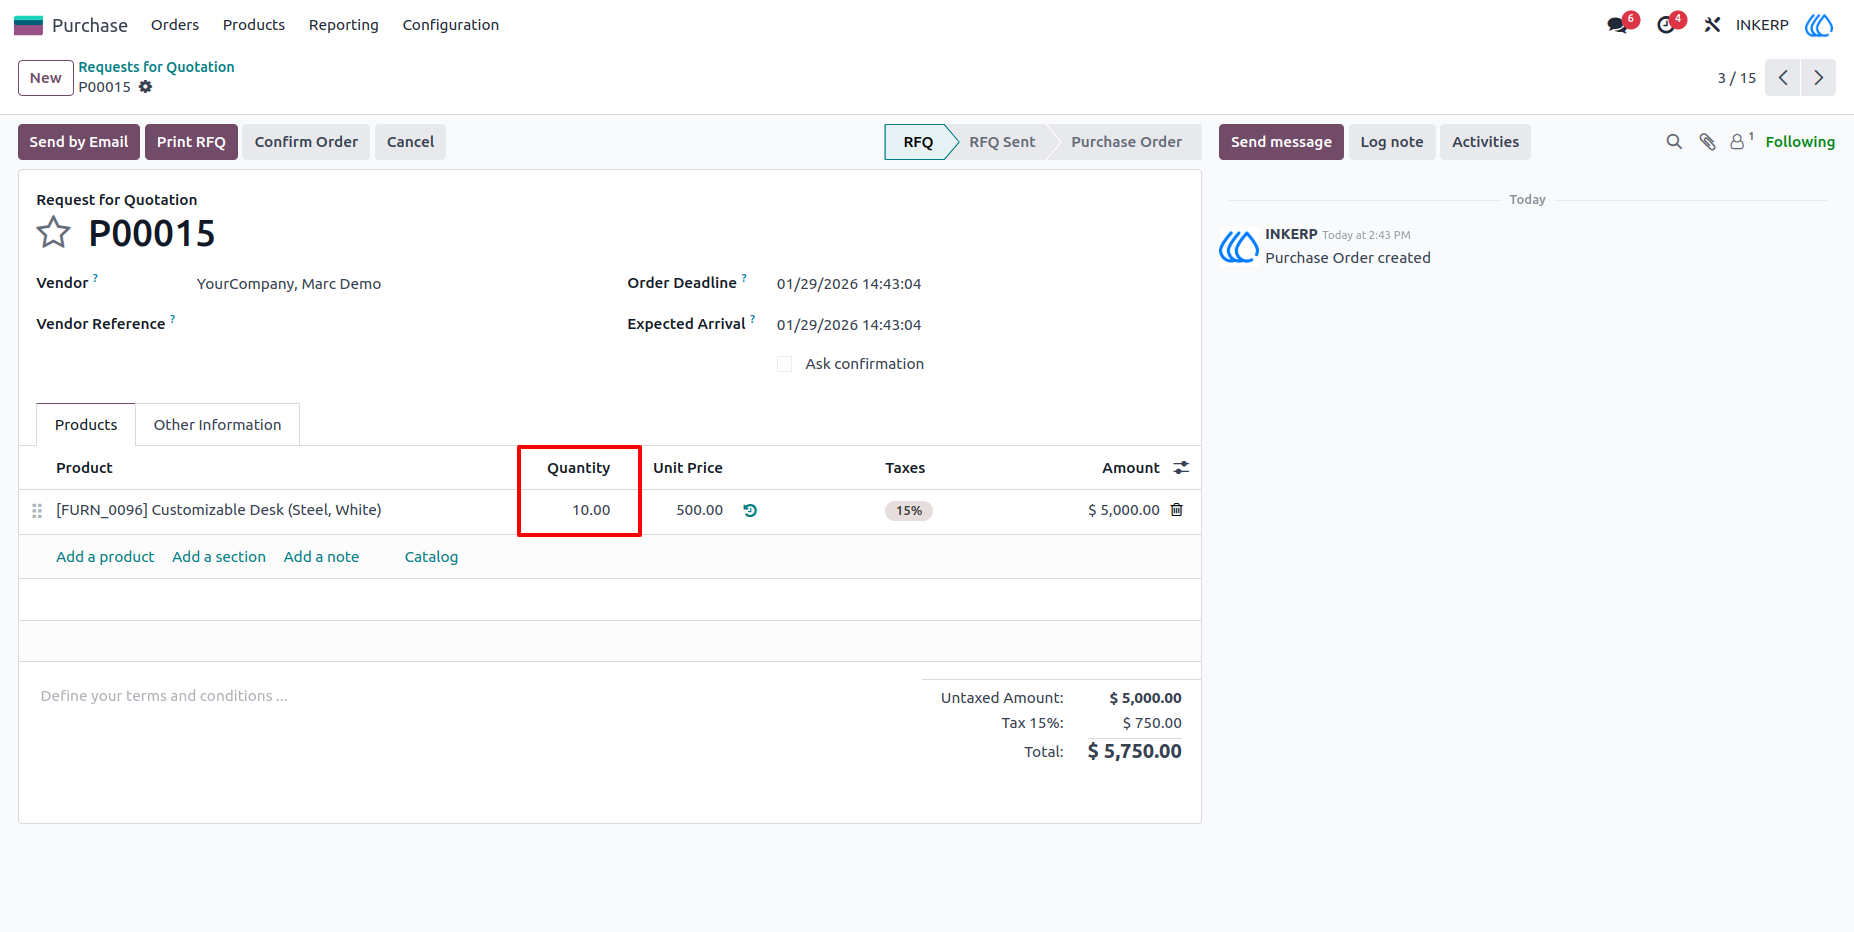
Task: Click the Add a note link
Action: click(321, 557)
